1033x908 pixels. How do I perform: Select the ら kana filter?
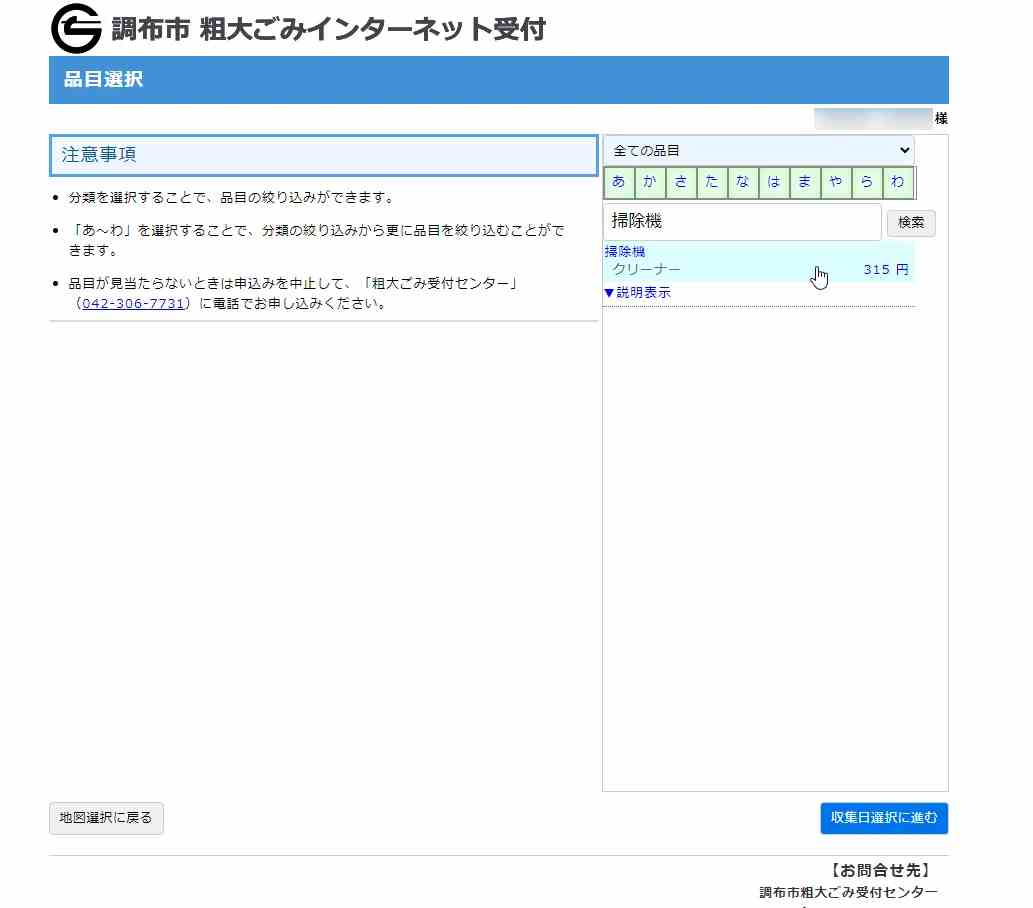point(867,182)
